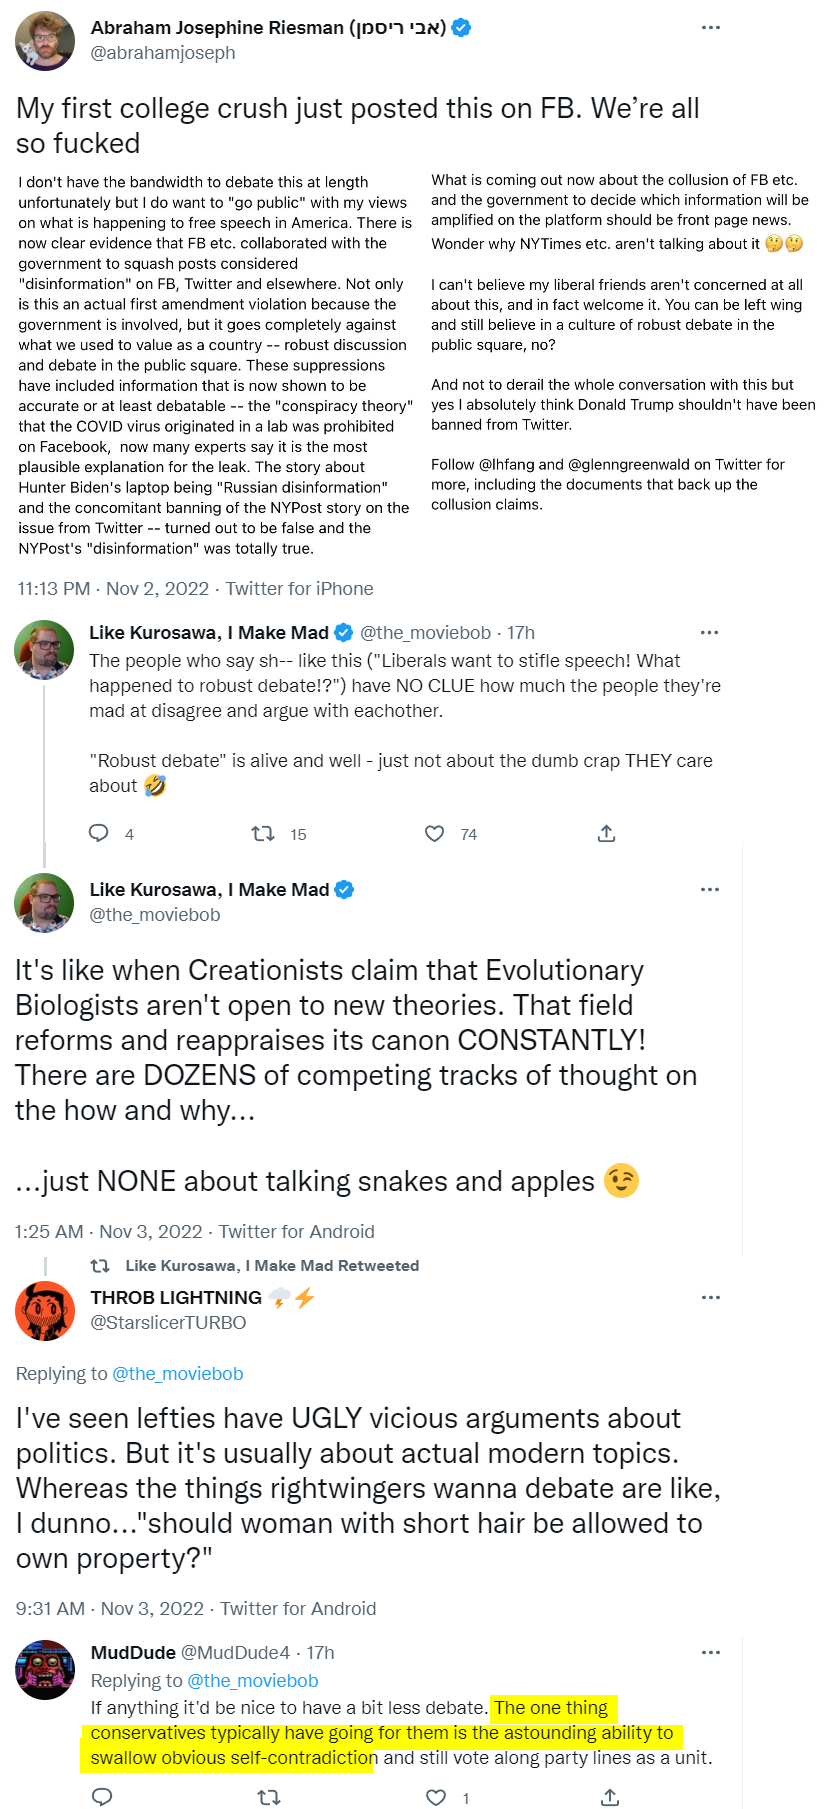Like the tweet with 74 likes
Image resolution: width=827 pixels, height=1809 pixels.
pyautogui.click(x=435, y=833)
